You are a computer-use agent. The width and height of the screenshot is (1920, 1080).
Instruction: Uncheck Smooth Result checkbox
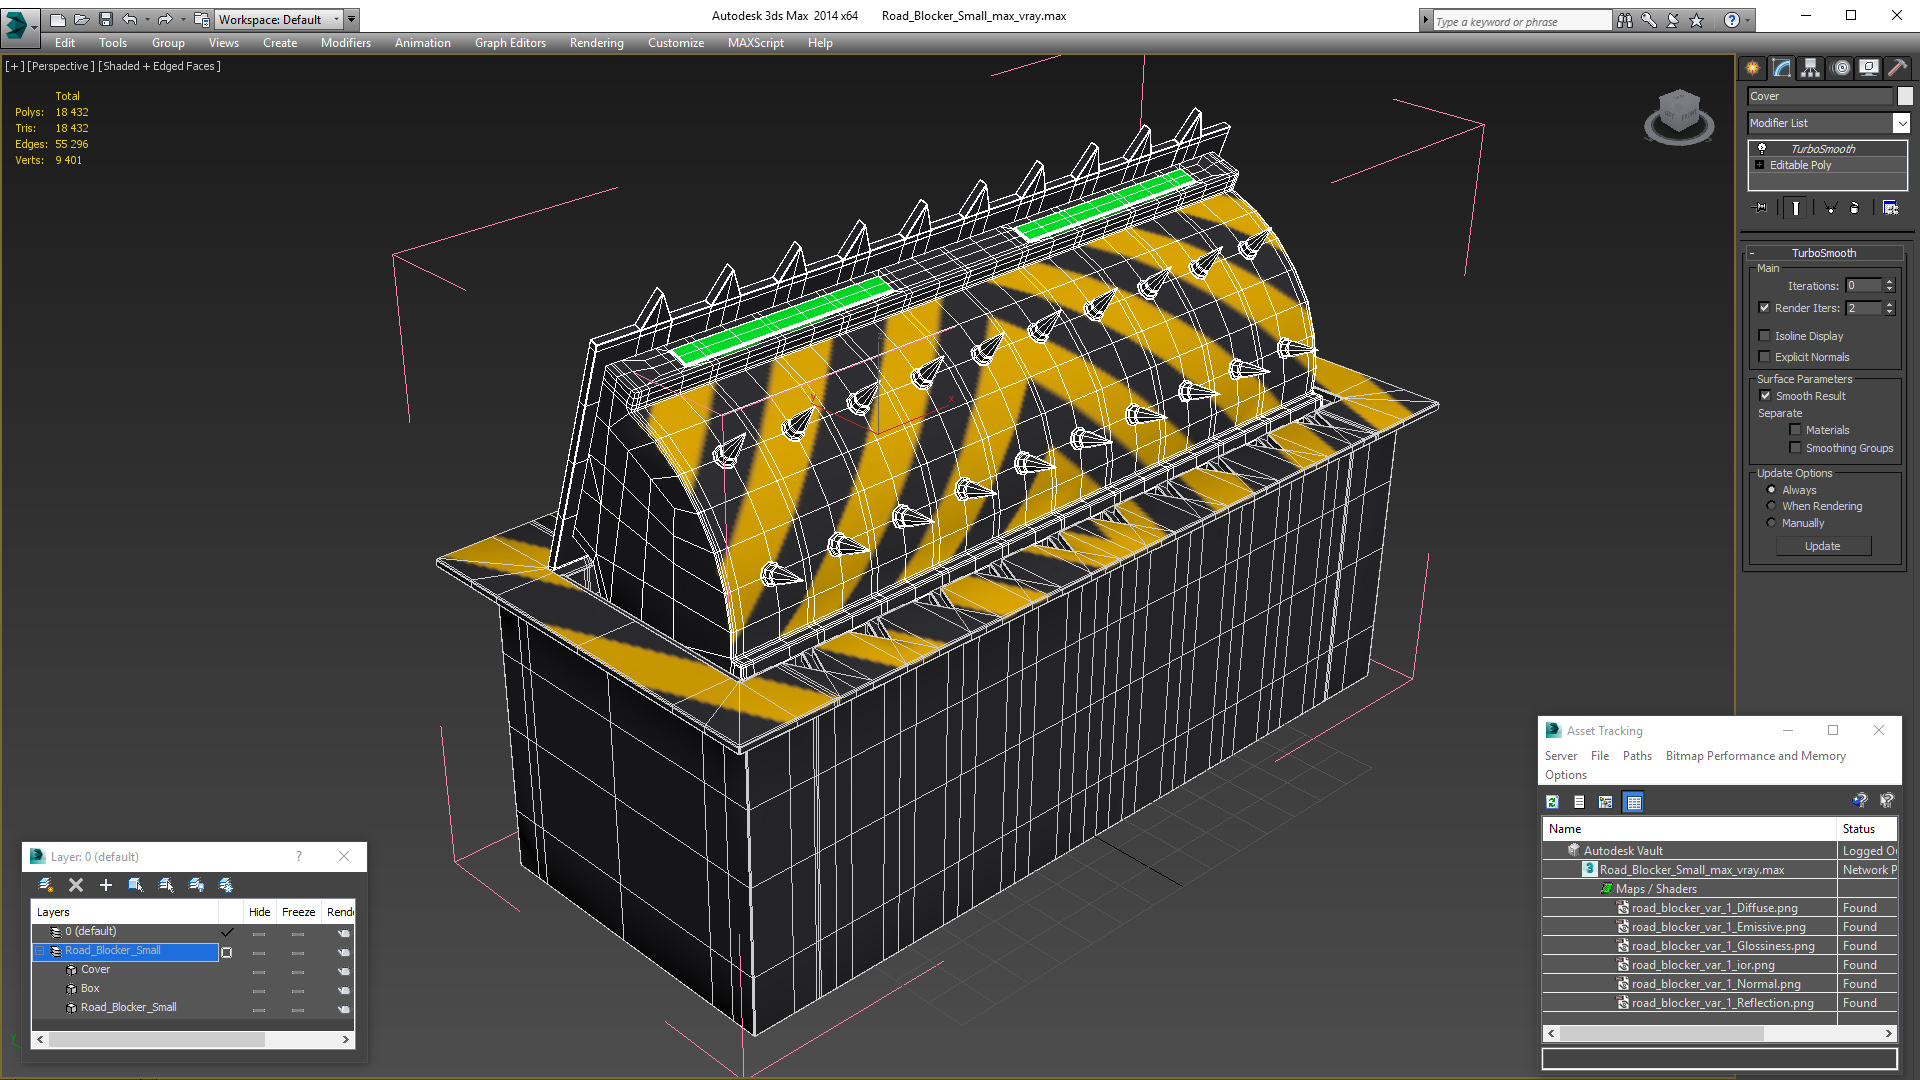click(1765, 396)
